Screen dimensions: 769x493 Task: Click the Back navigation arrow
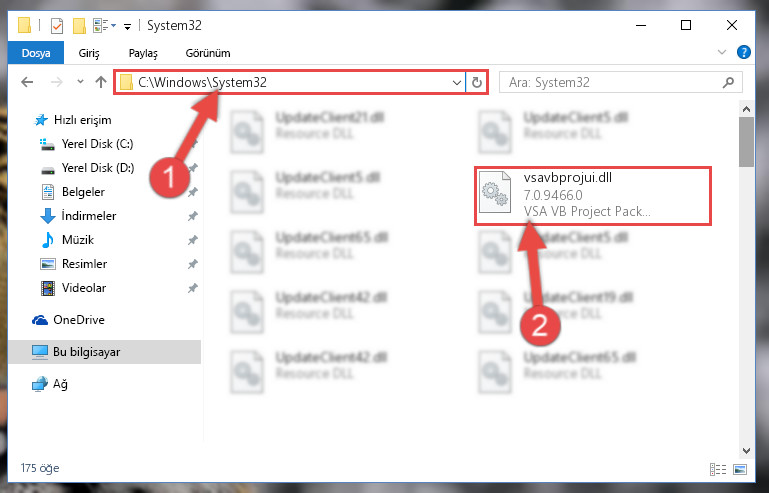pyautogui.click(x=27, y=82)
